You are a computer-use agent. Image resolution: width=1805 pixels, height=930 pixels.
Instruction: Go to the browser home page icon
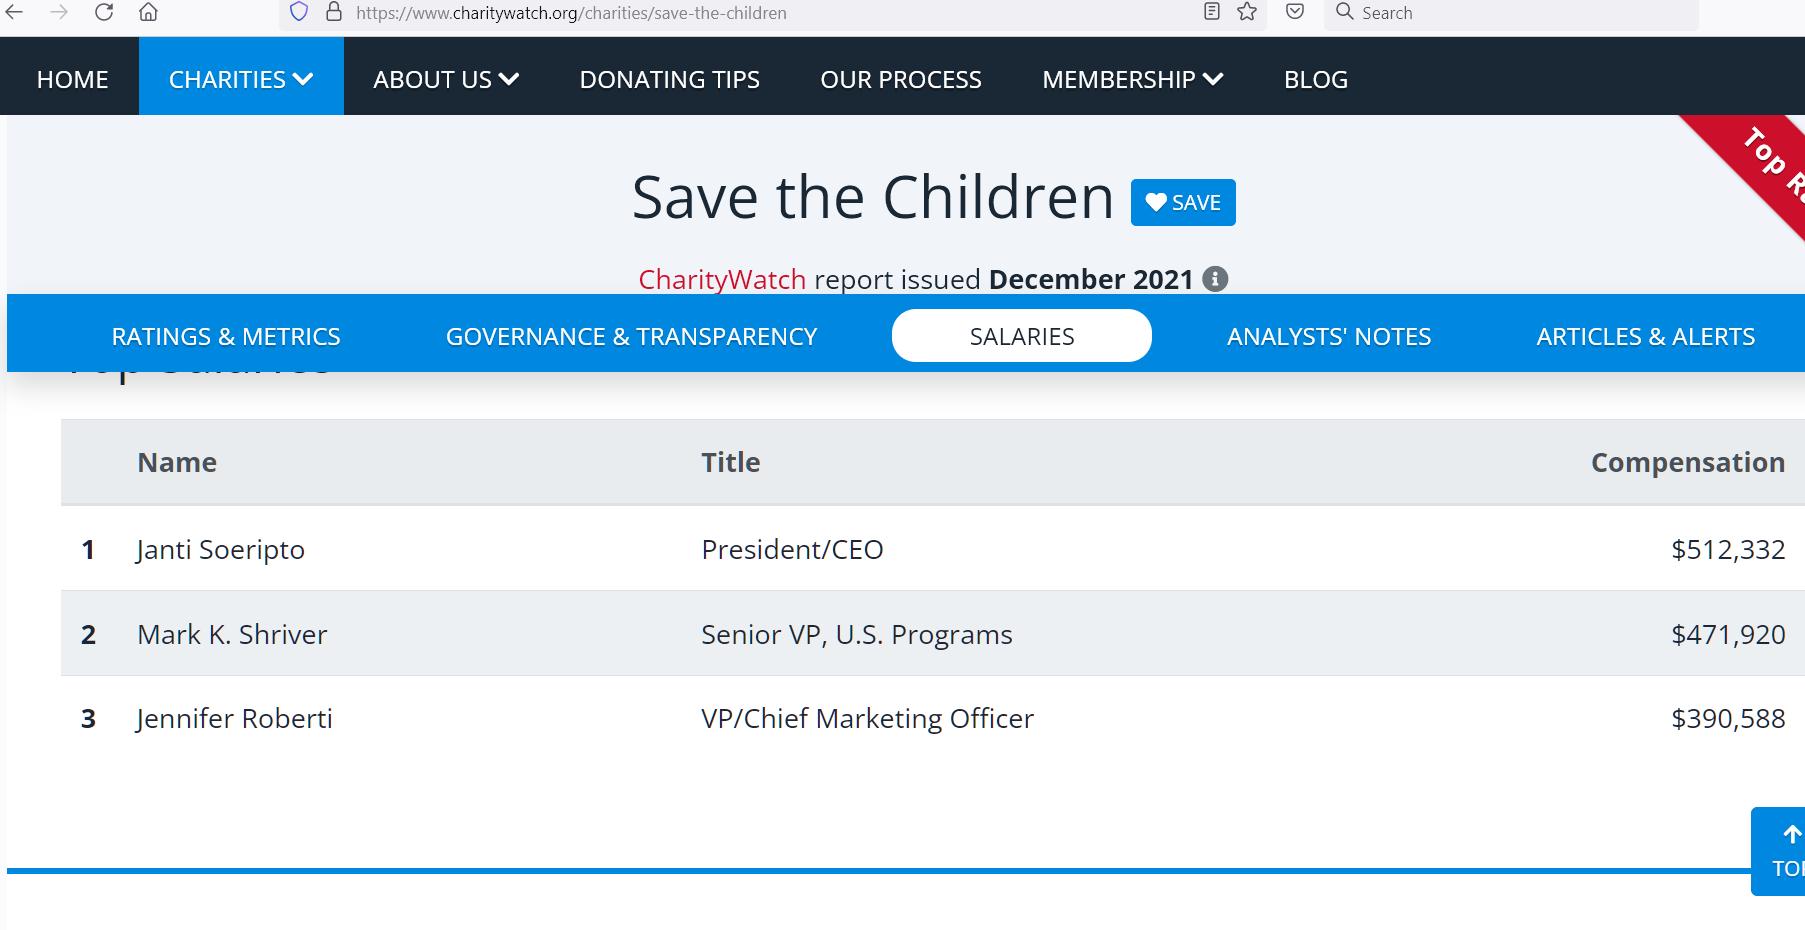(148, 12)
